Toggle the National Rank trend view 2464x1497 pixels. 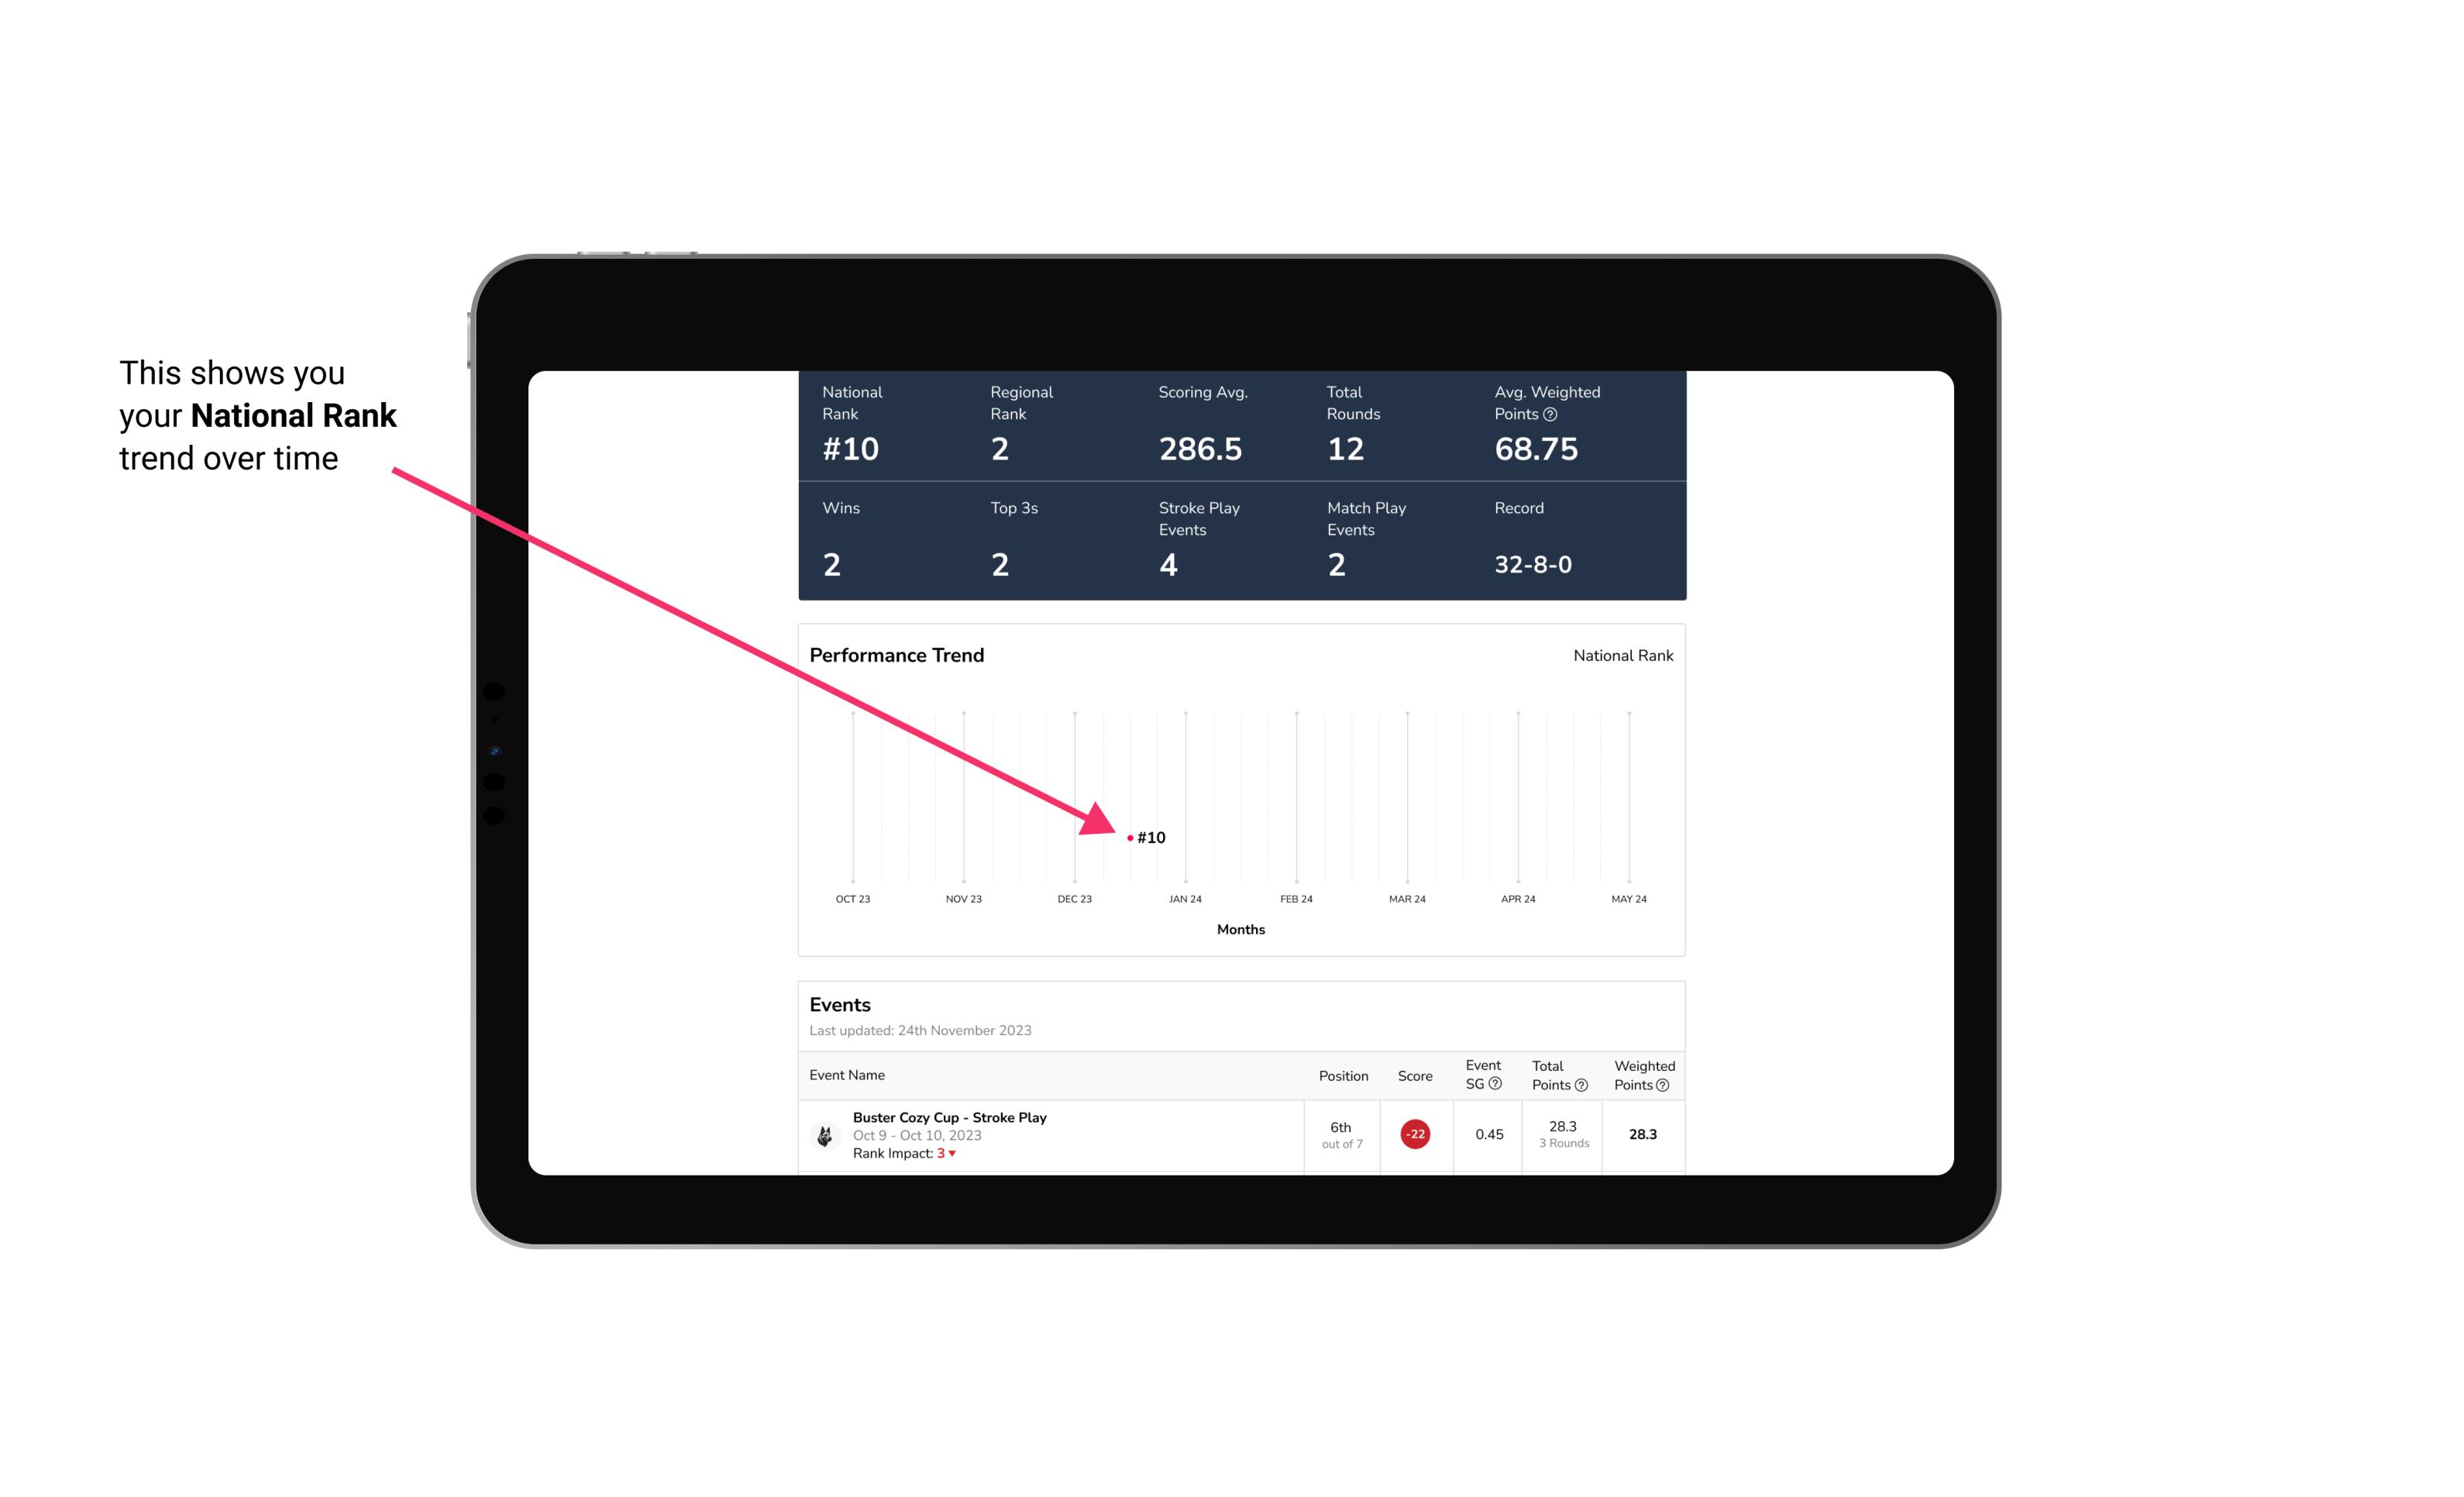click(x=1621, y=655)
